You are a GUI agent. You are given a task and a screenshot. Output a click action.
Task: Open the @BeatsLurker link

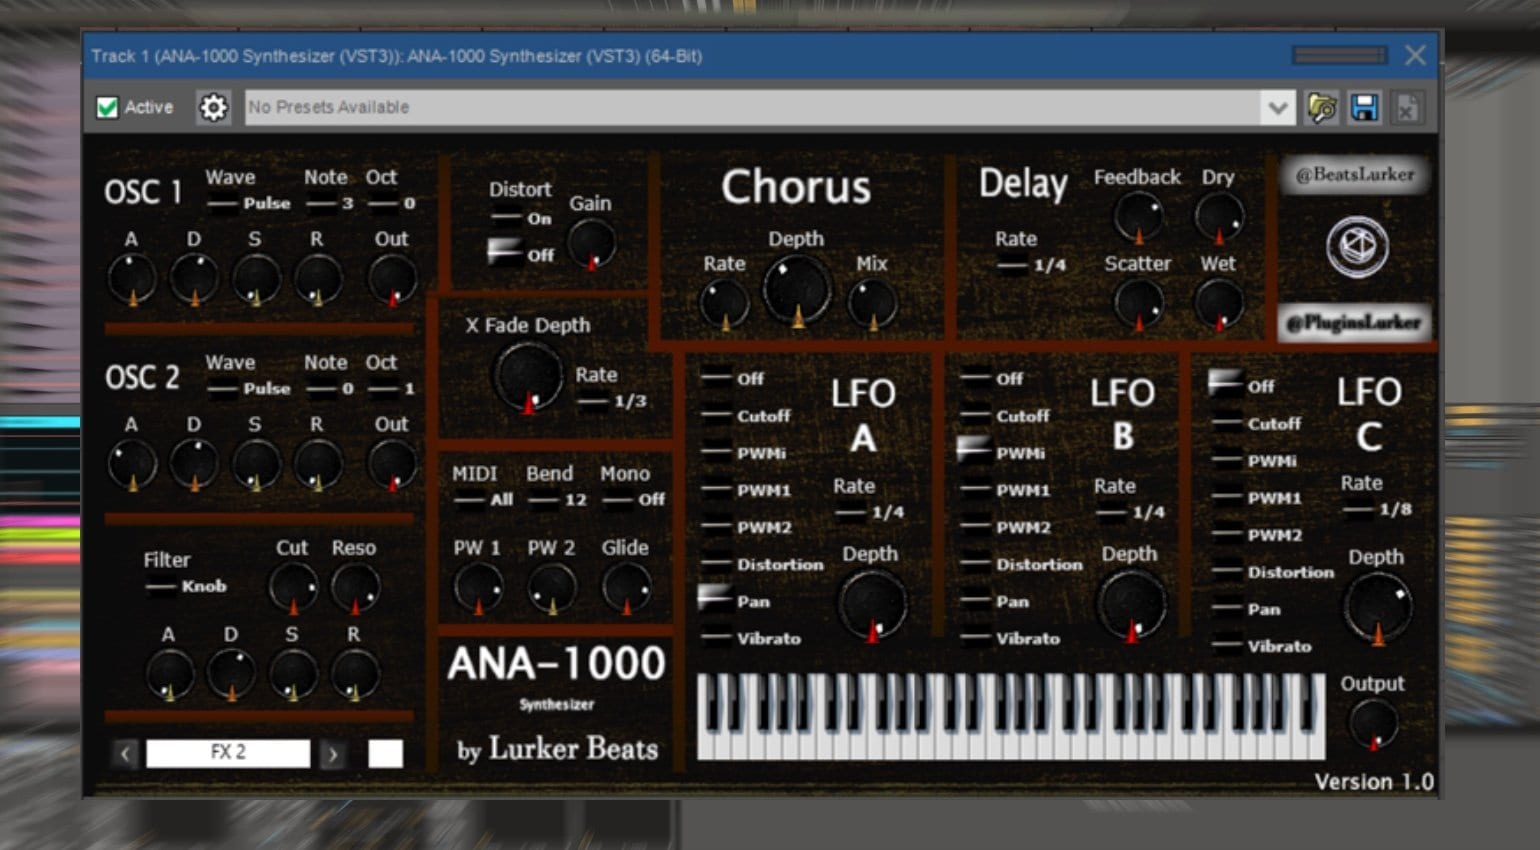[1355, 174]
